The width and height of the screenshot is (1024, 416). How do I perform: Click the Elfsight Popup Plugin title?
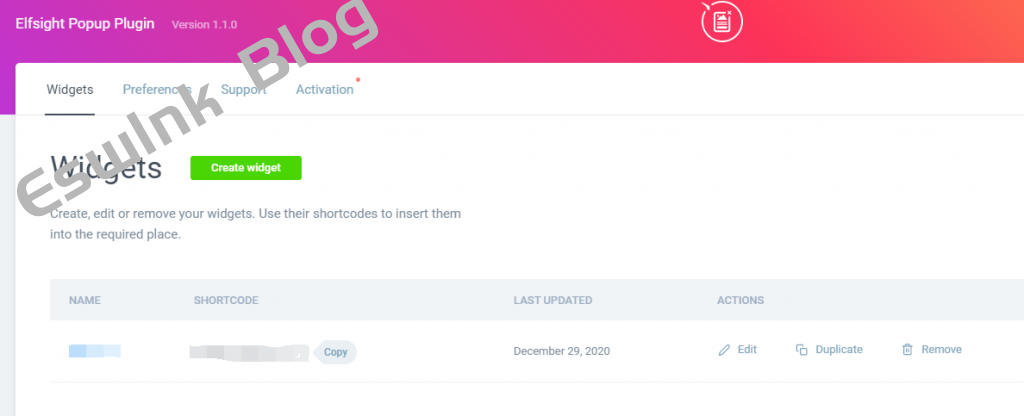click(85, 23)
